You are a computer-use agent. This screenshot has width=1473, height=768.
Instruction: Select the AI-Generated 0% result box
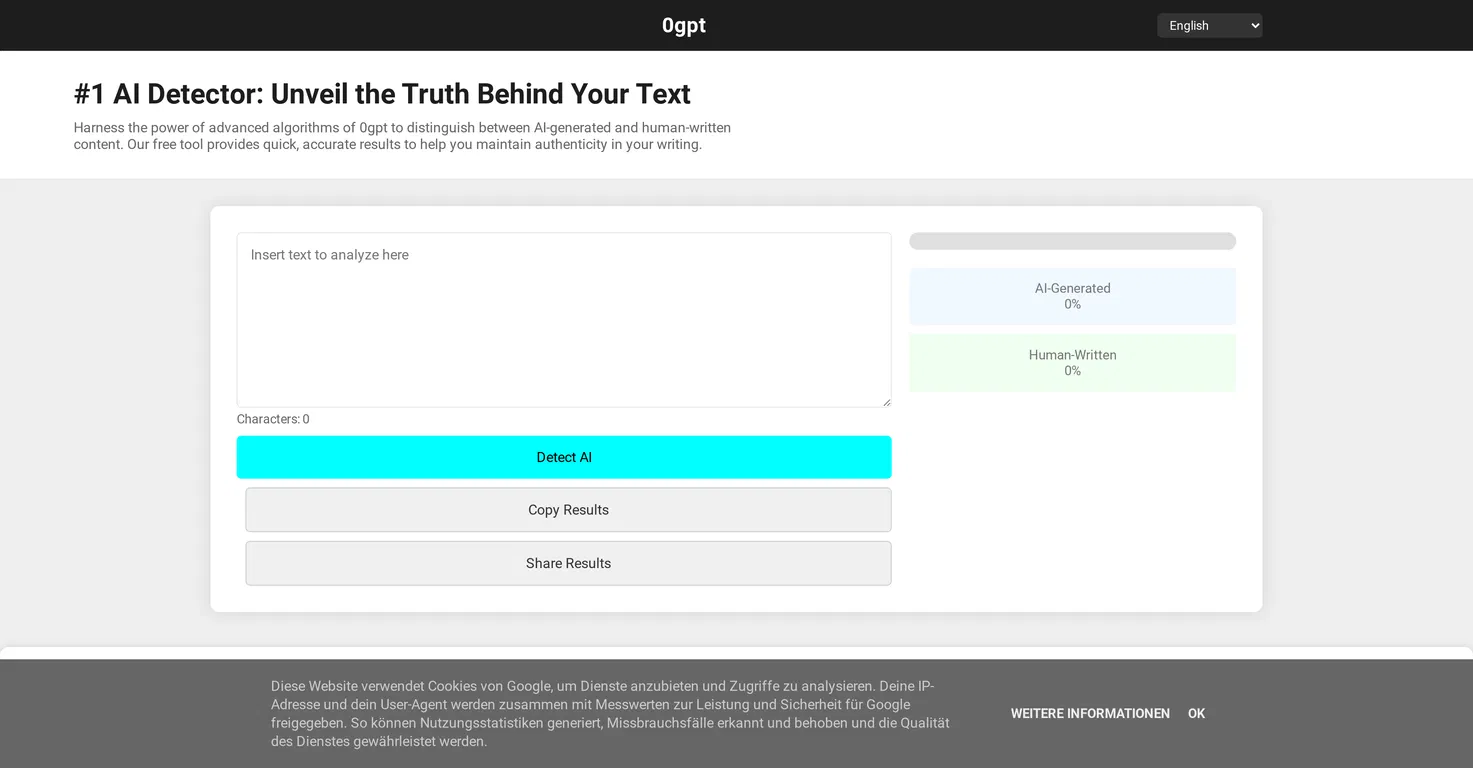(x=1072, y=296)
